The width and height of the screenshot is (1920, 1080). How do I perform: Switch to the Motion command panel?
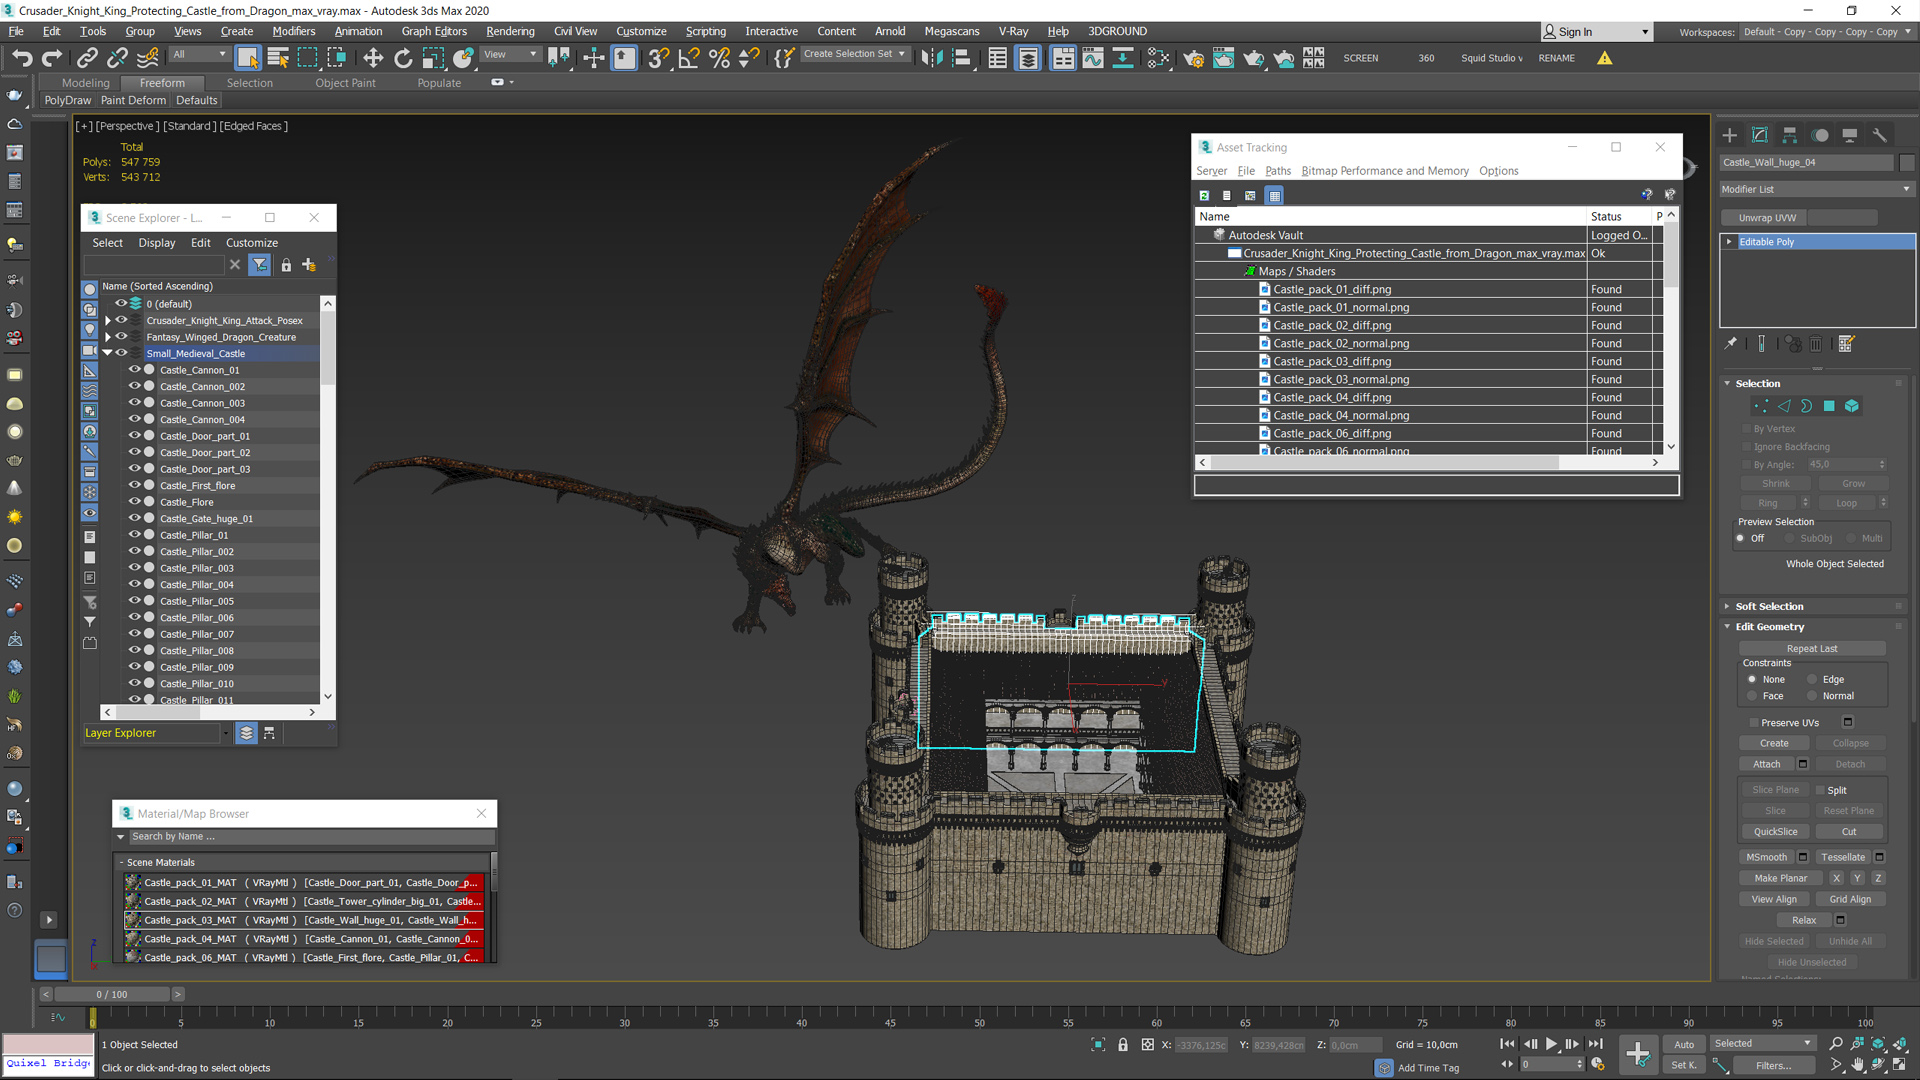(1820, 135)
